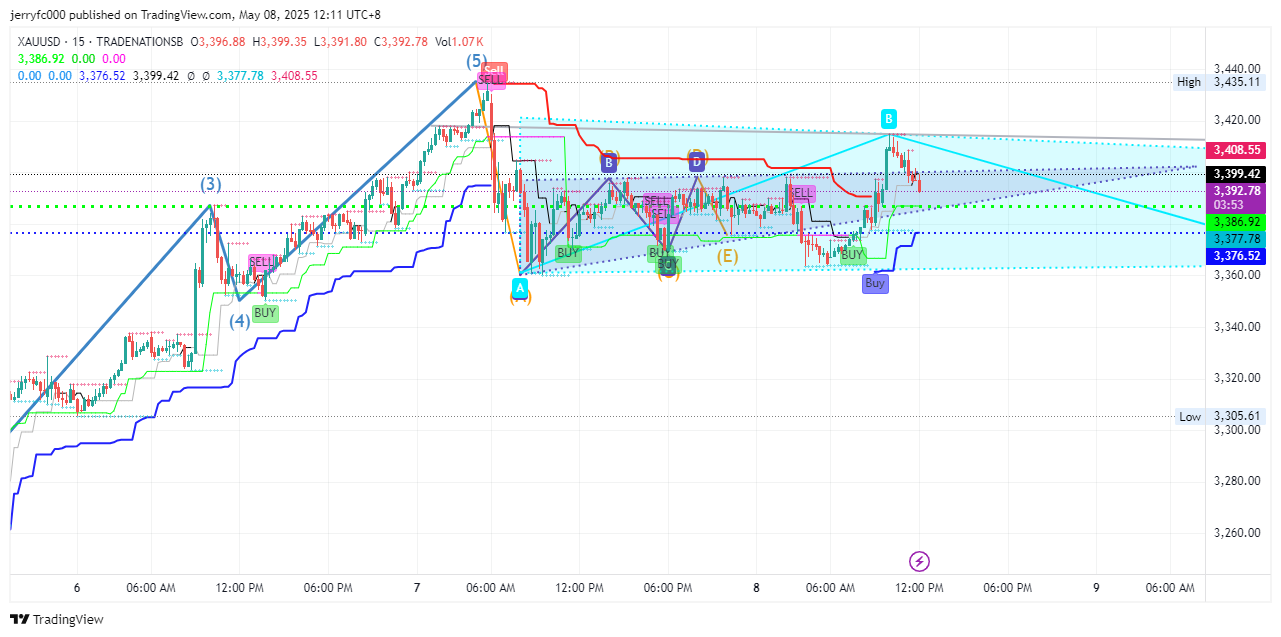Image resolution: width=1281 pixels, height=637 pixels.
Task: Click the 3,360.00 price scale tick
Action: (x=1236, y=275)
